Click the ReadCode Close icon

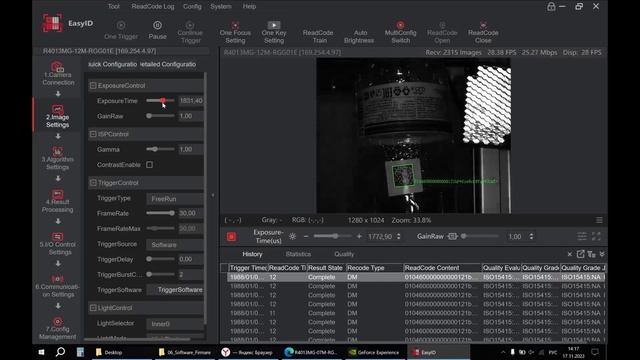[483, 25]
